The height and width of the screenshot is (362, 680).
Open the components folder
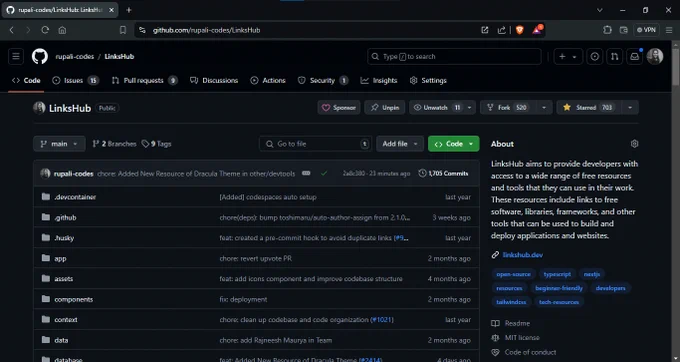pyautogui.click(x=73, y=300)
